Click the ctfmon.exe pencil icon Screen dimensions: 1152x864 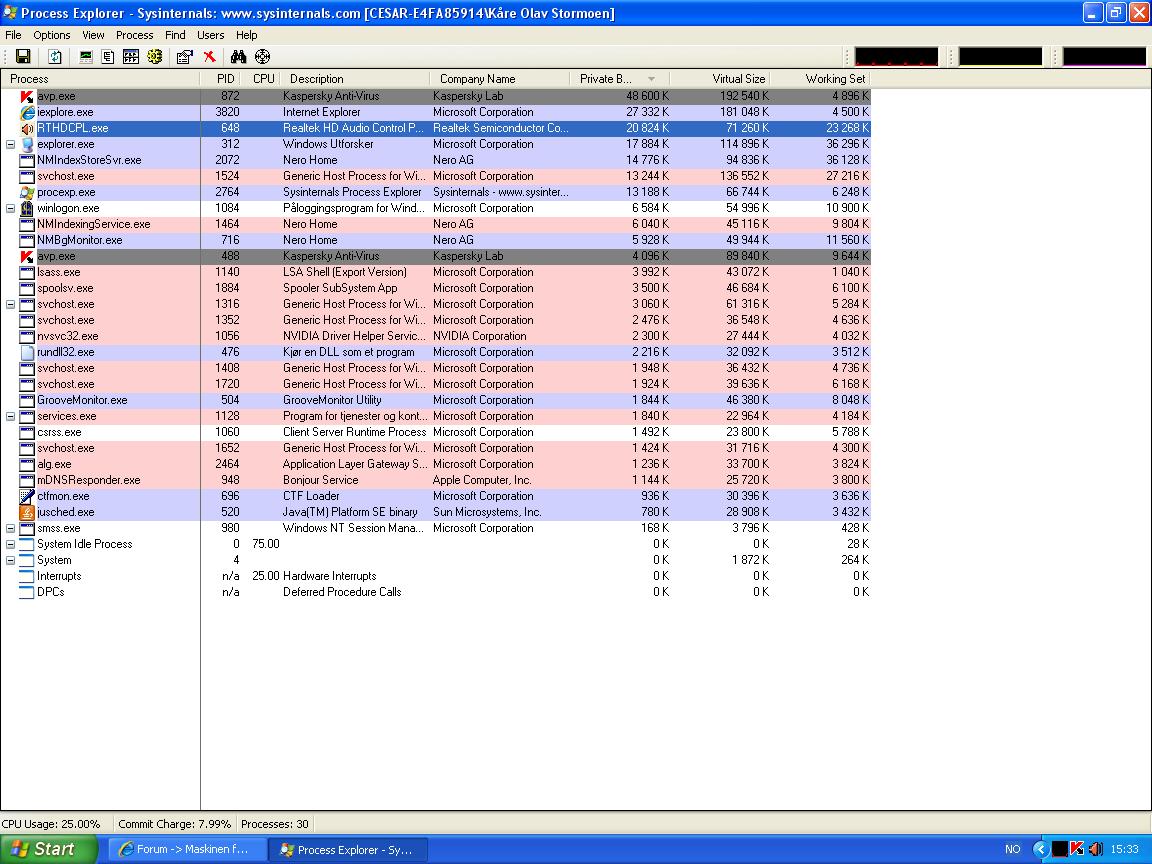[x=27, y=497]
